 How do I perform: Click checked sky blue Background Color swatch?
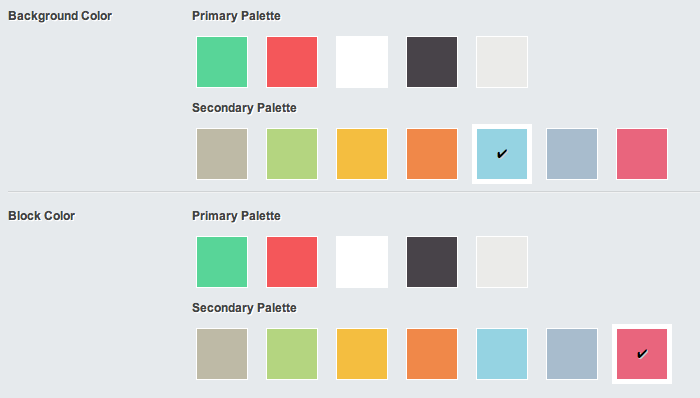502,154
